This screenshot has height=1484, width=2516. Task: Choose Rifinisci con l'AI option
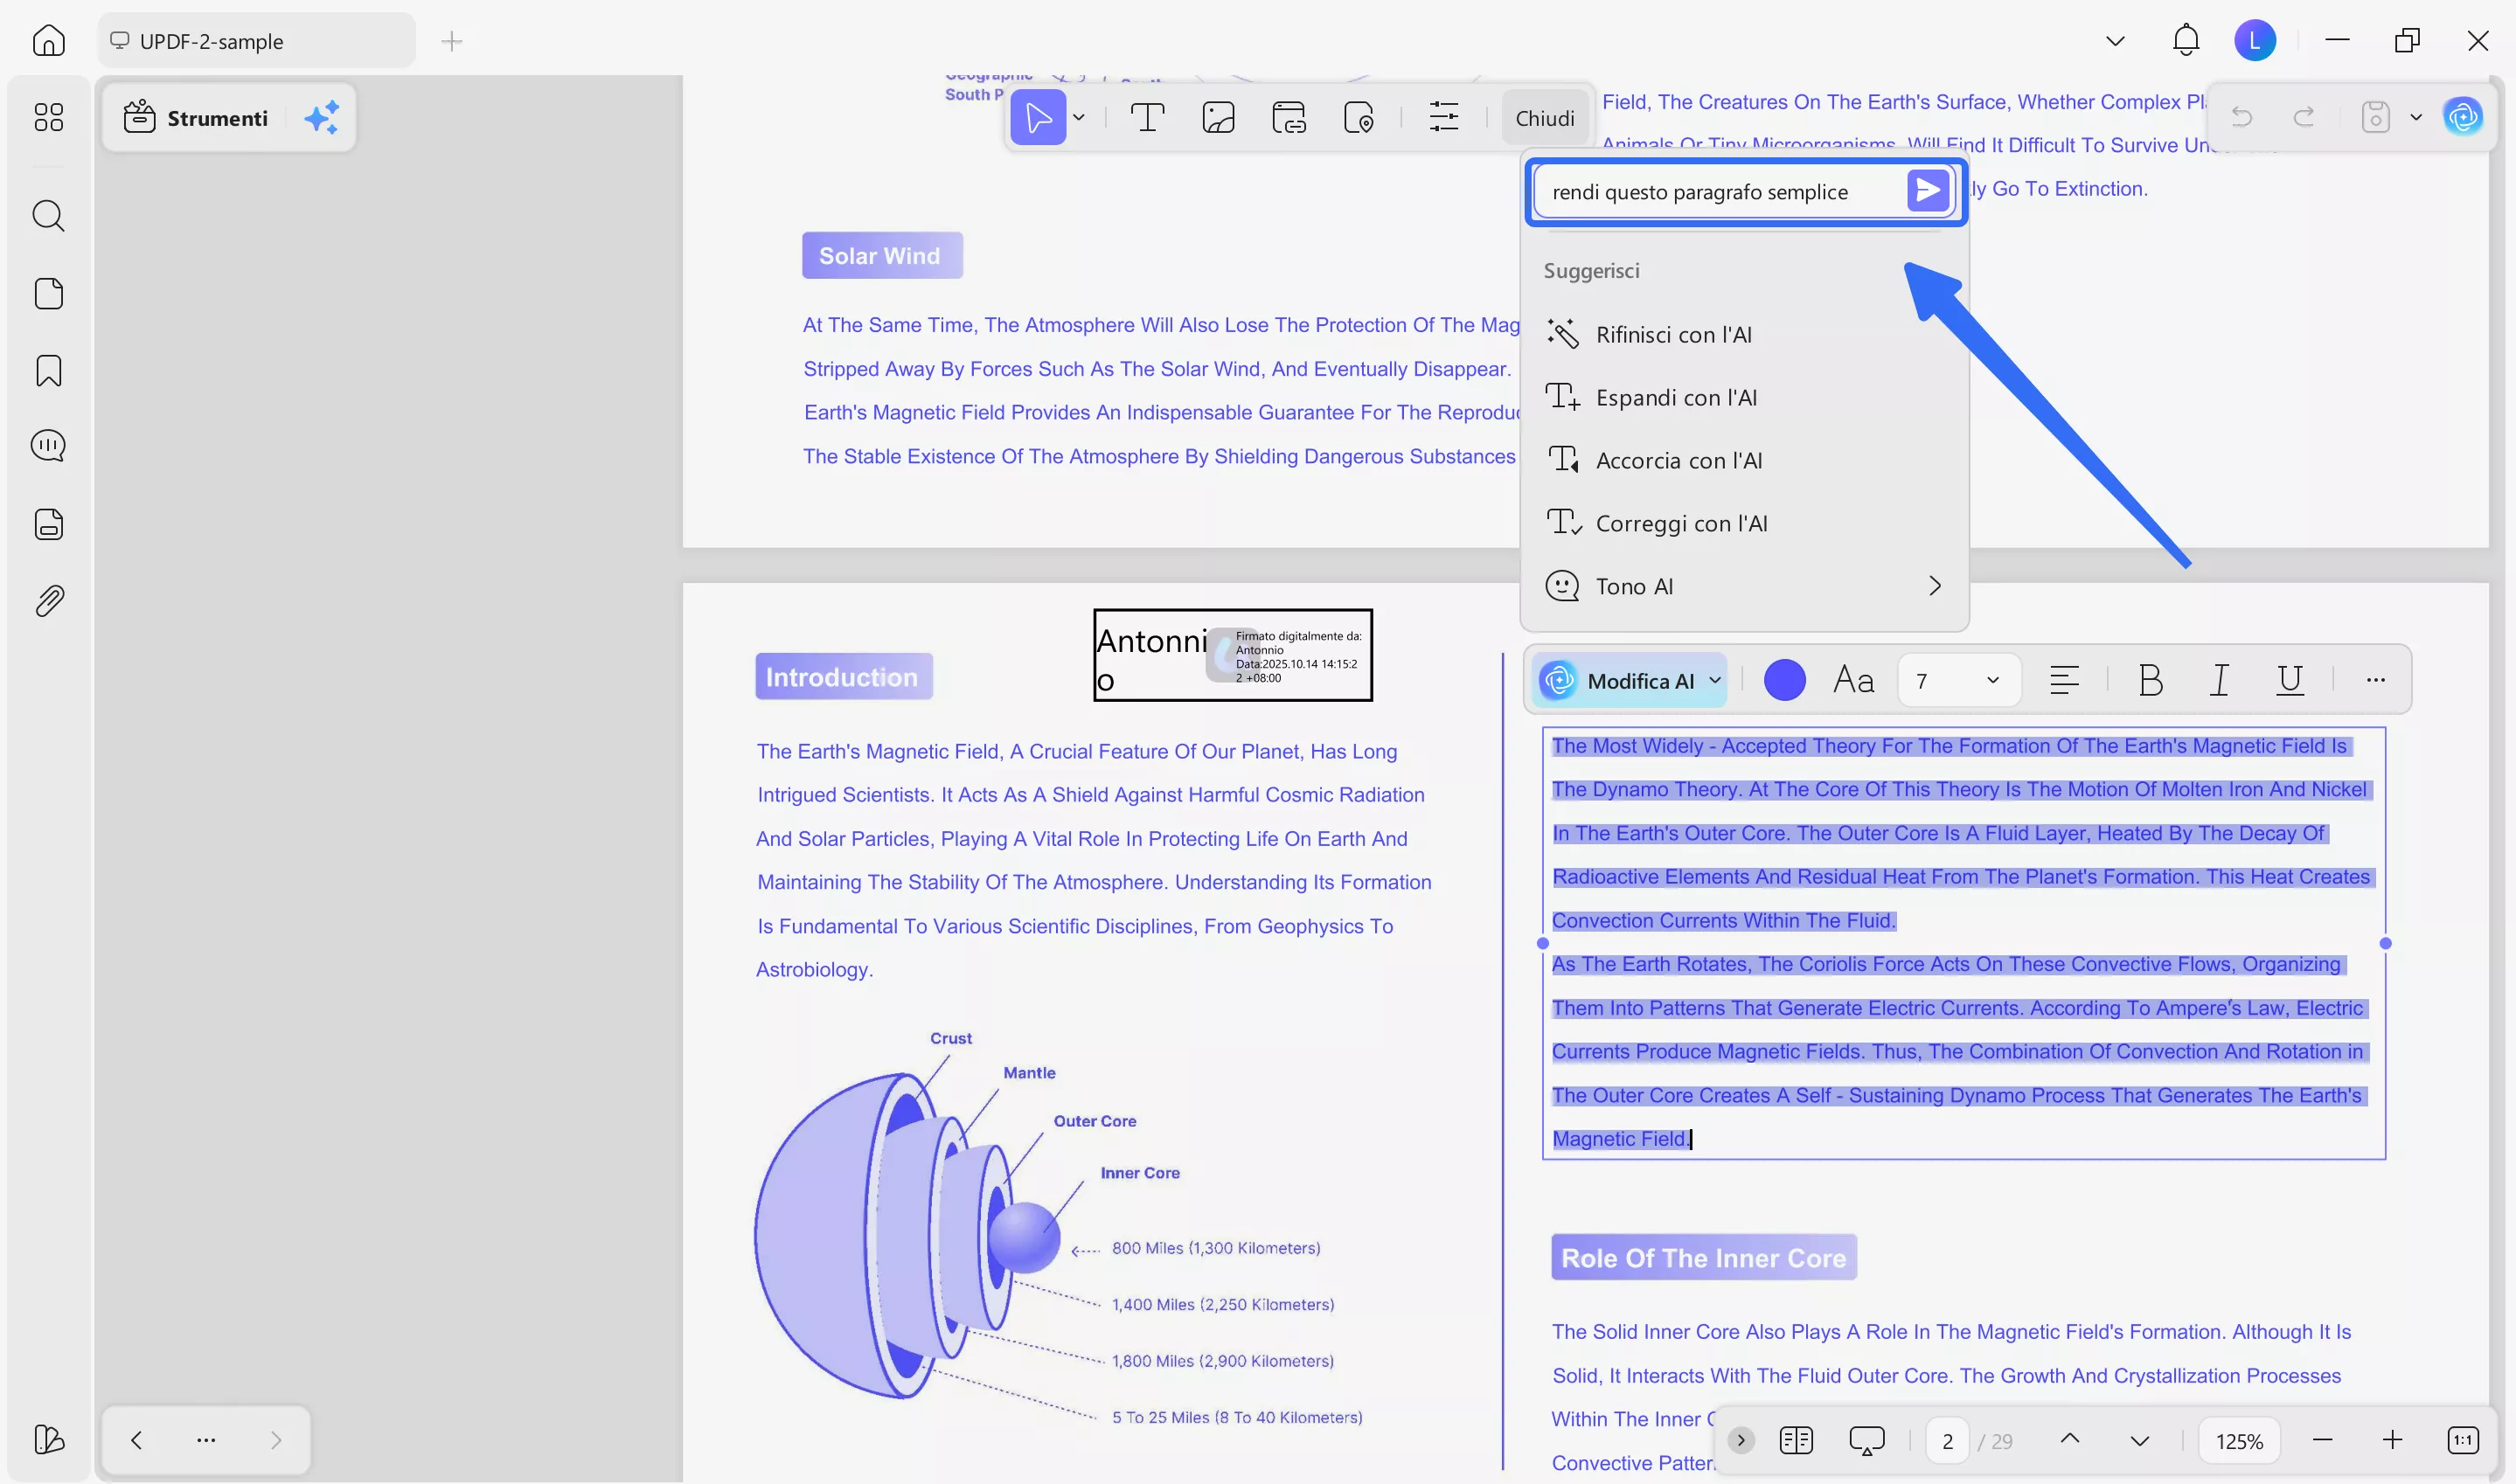[1673, 335]
